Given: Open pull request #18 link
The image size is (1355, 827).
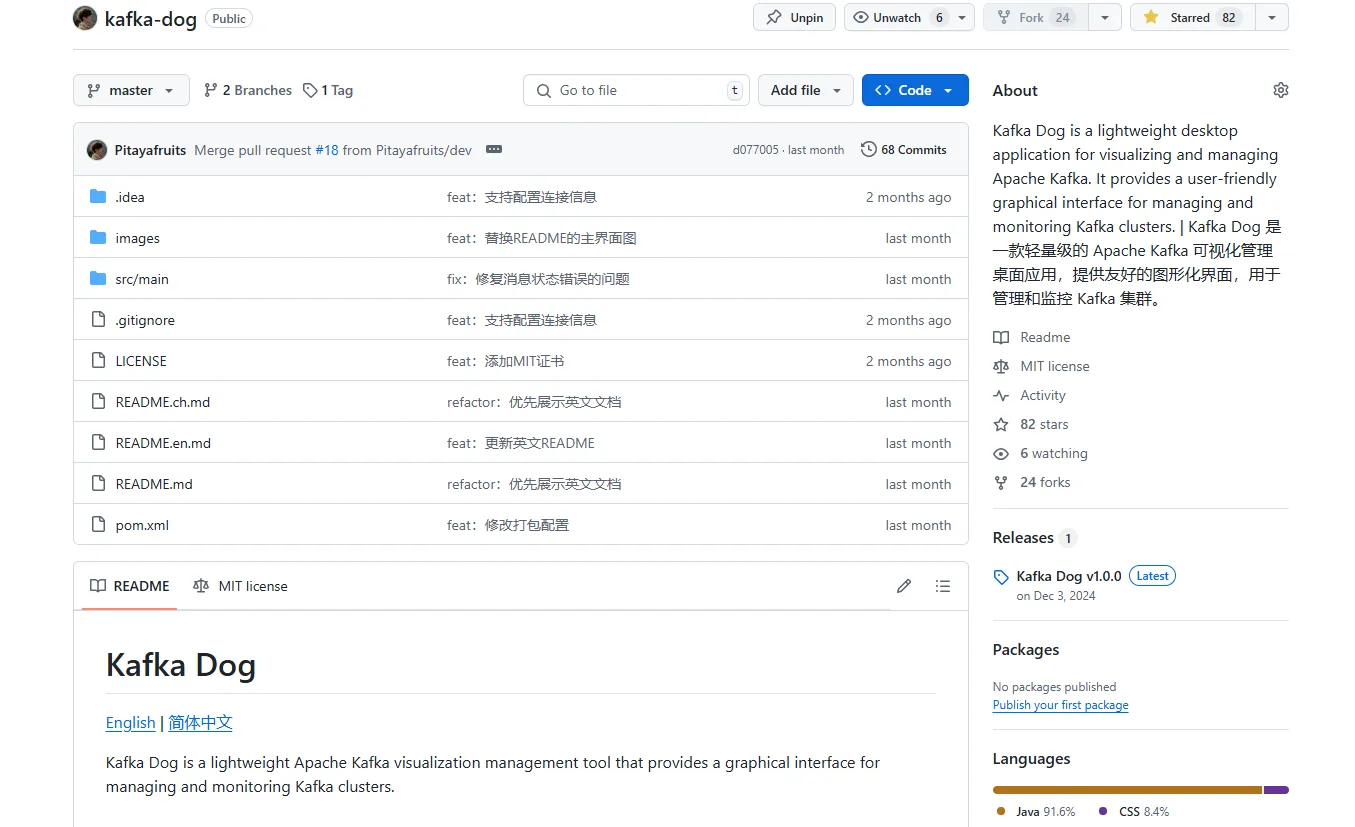Looking at the screenshot, I should tap(327, 150).
